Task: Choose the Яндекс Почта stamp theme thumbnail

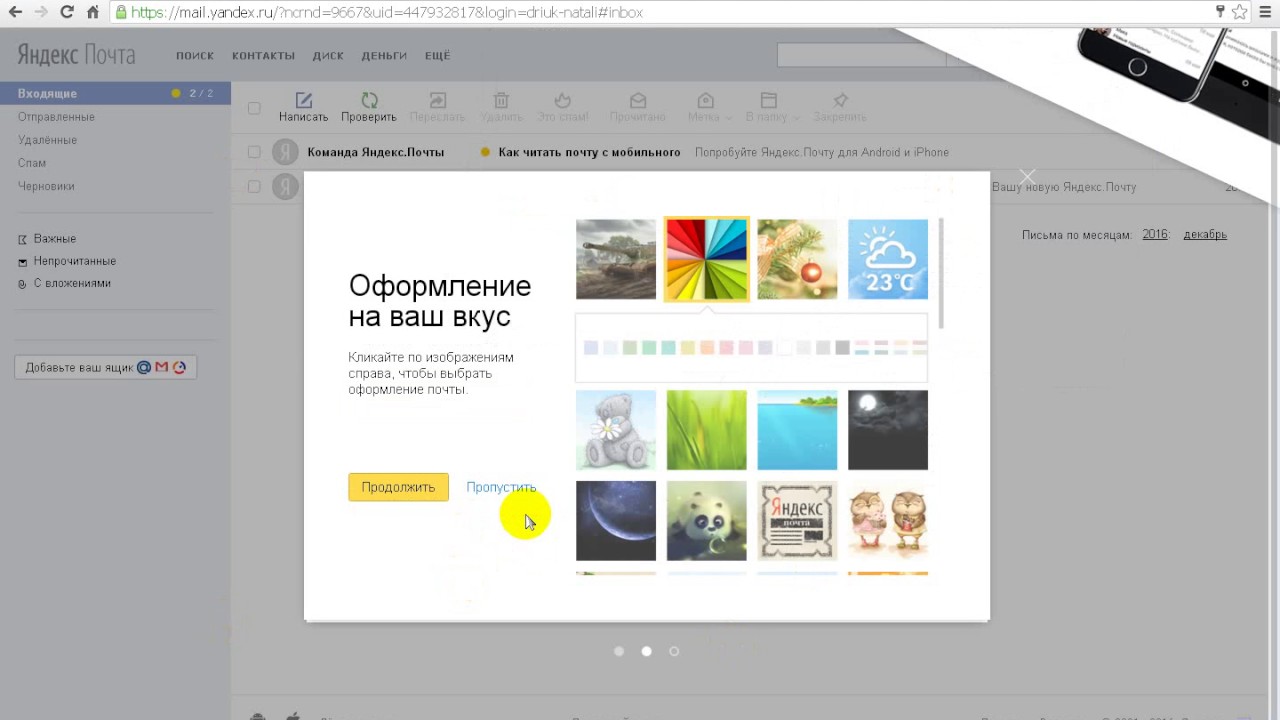Action: pos(797,521)
